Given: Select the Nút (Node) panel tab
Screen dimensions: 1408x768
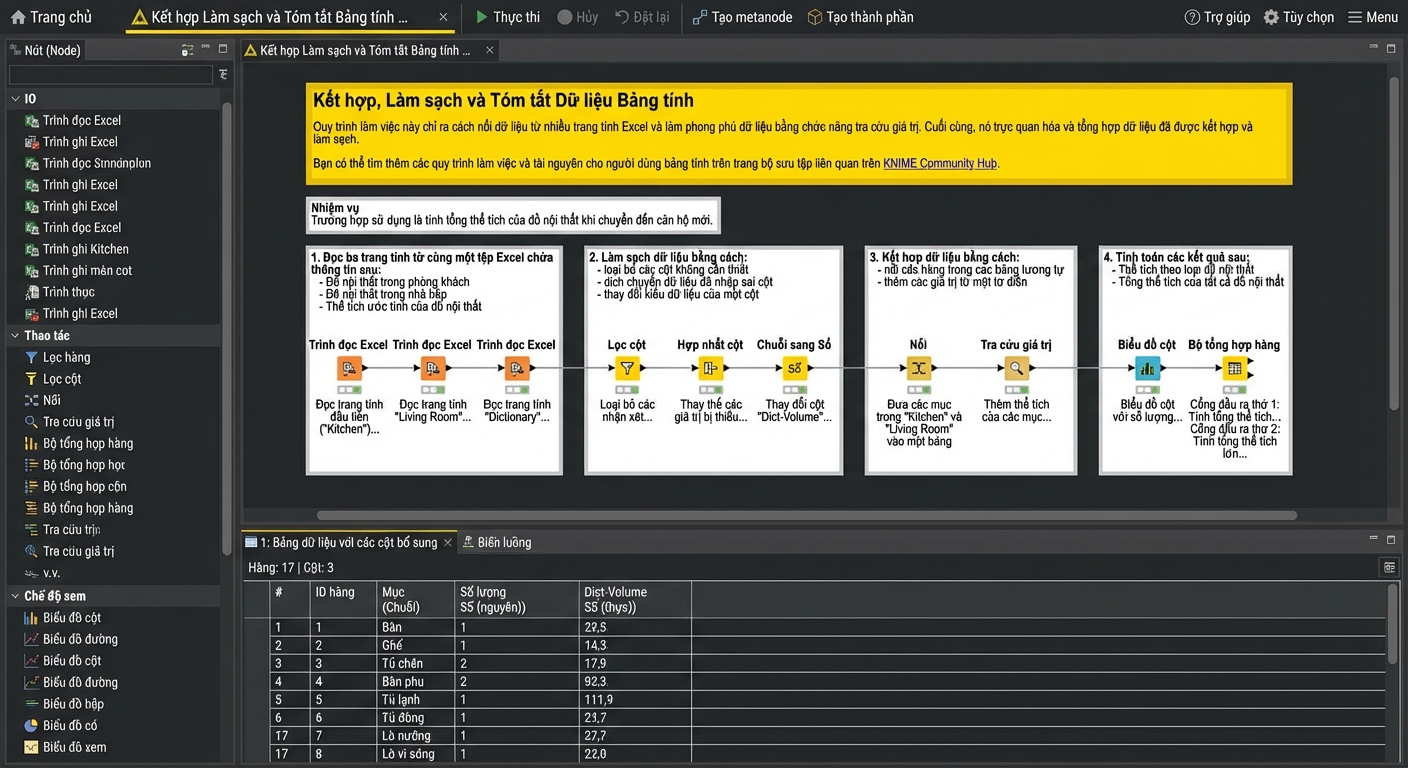Looking at the screenshot, I should [44, 50].
